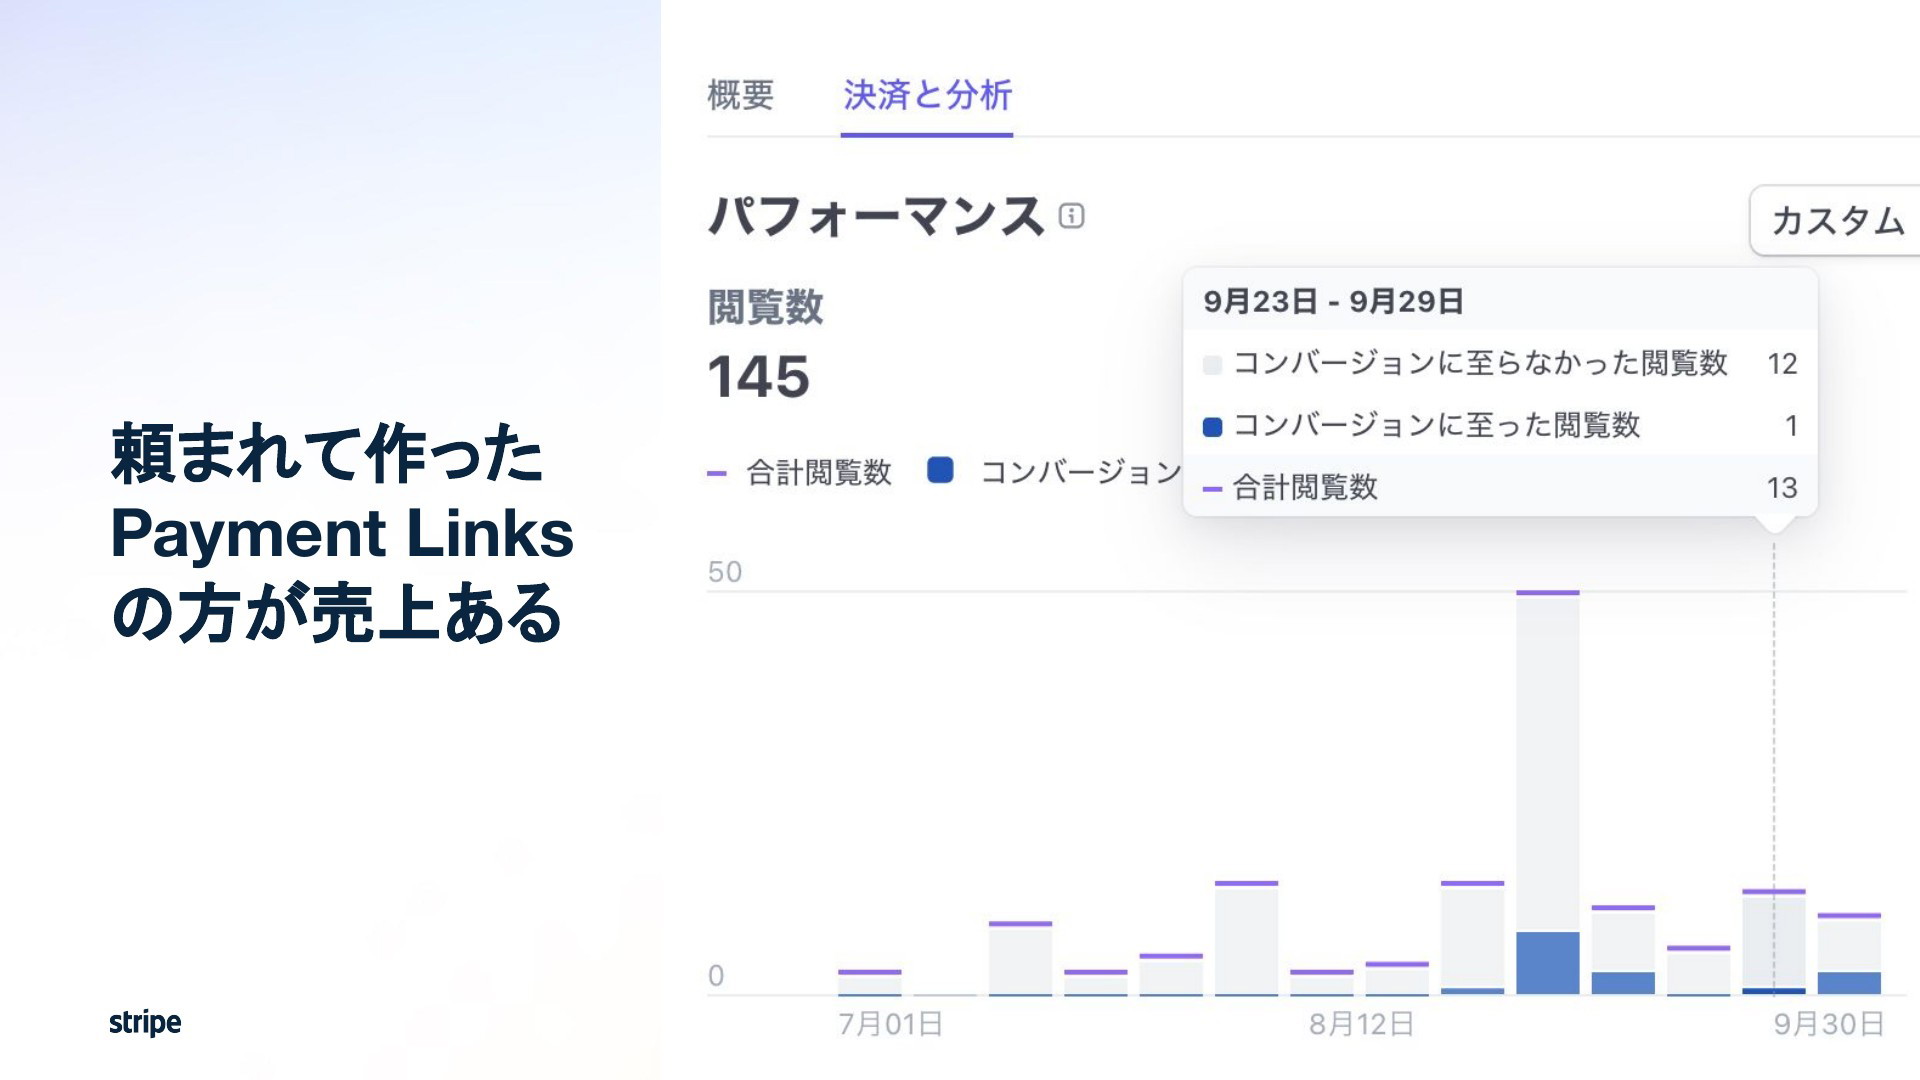Image resolution: width=1920 pixels, height=1080 pixels.
Task: Click the tooltip date range 9月23日 - 9月29日
Action: 1333,301
